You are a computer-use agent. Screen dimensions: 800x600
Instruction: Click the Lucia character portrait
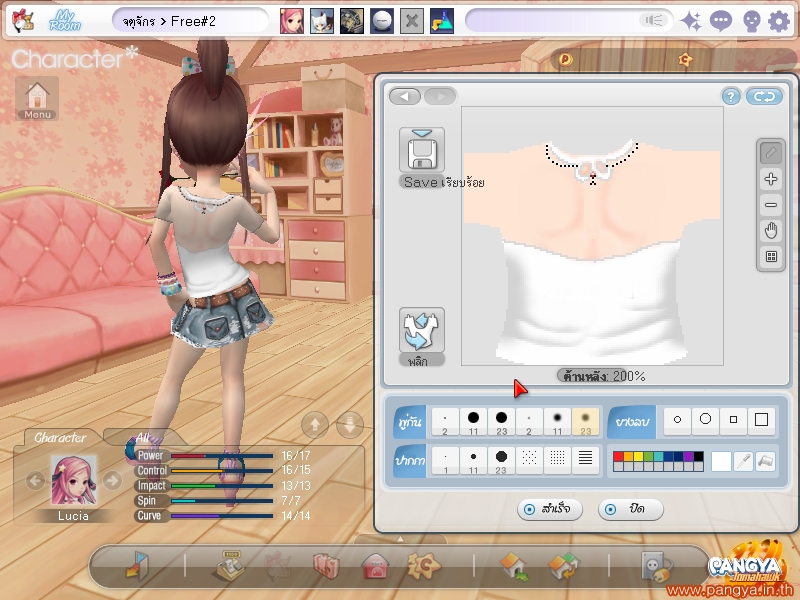73,481
